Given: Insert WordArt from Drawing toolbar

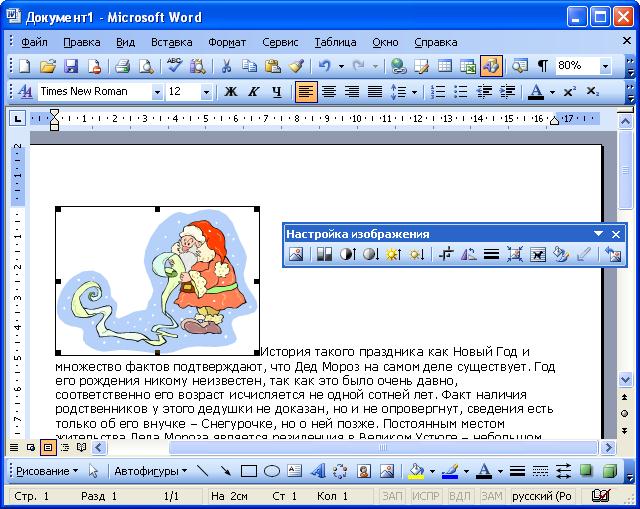Looking at the screenshot, I should [318, 471].
